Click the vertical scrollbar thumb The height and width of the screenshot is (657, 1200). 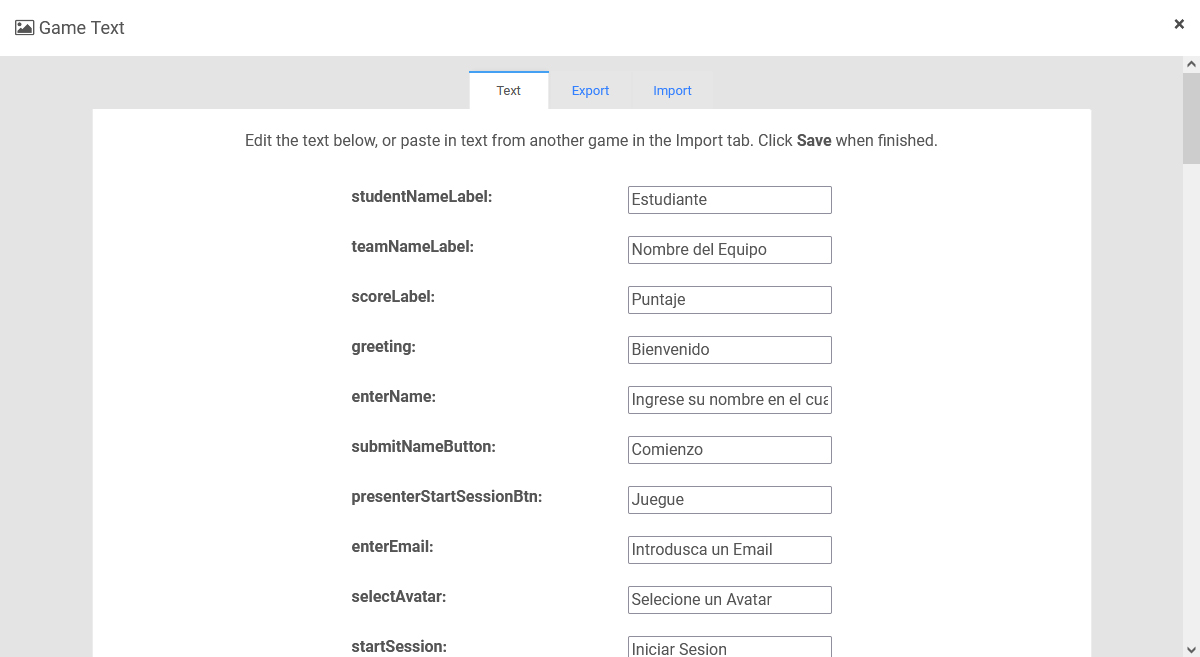coord(1191,118)
